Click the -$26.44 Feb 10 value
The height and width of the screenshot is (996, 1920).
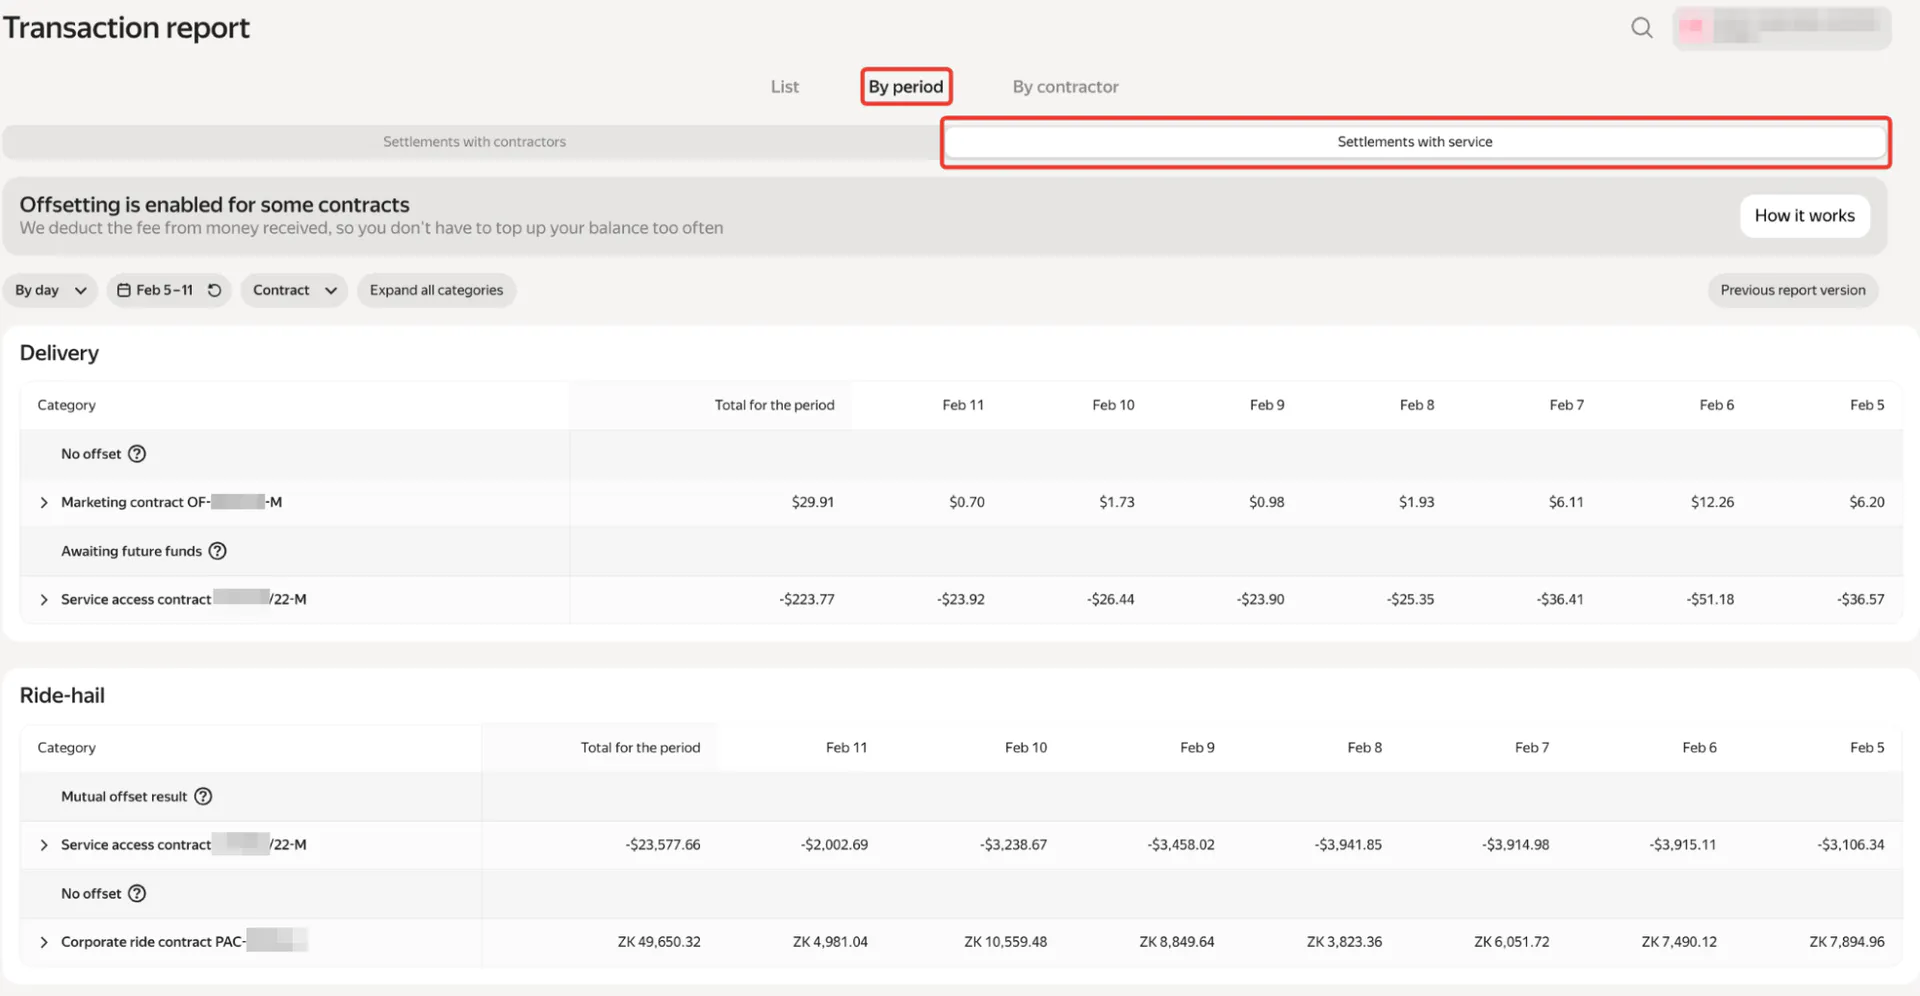(1110, 600)
